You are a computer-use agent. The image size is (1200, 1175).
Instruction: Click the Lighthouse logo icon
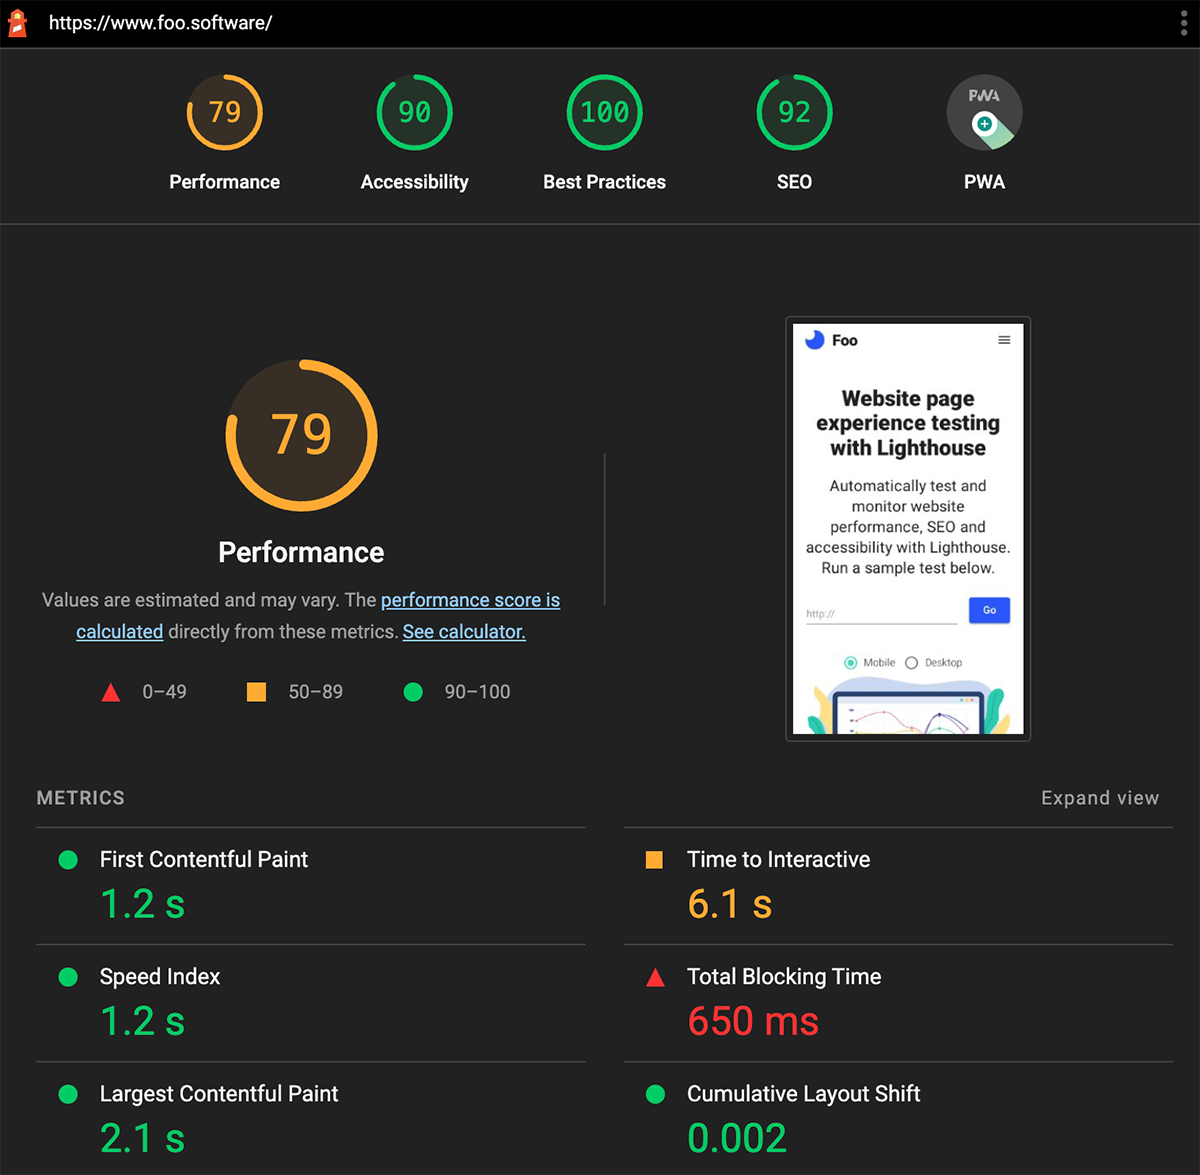(x=18, y=23)
